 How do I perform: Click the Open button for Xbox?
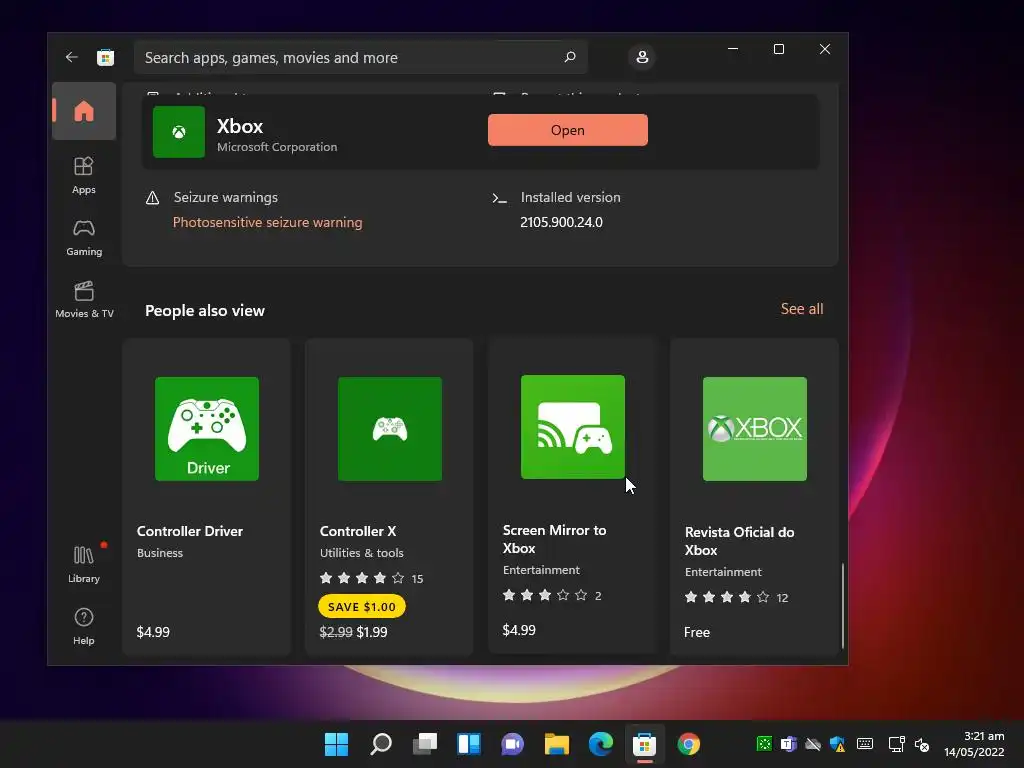pyautogui.click(x=568, y=130)
